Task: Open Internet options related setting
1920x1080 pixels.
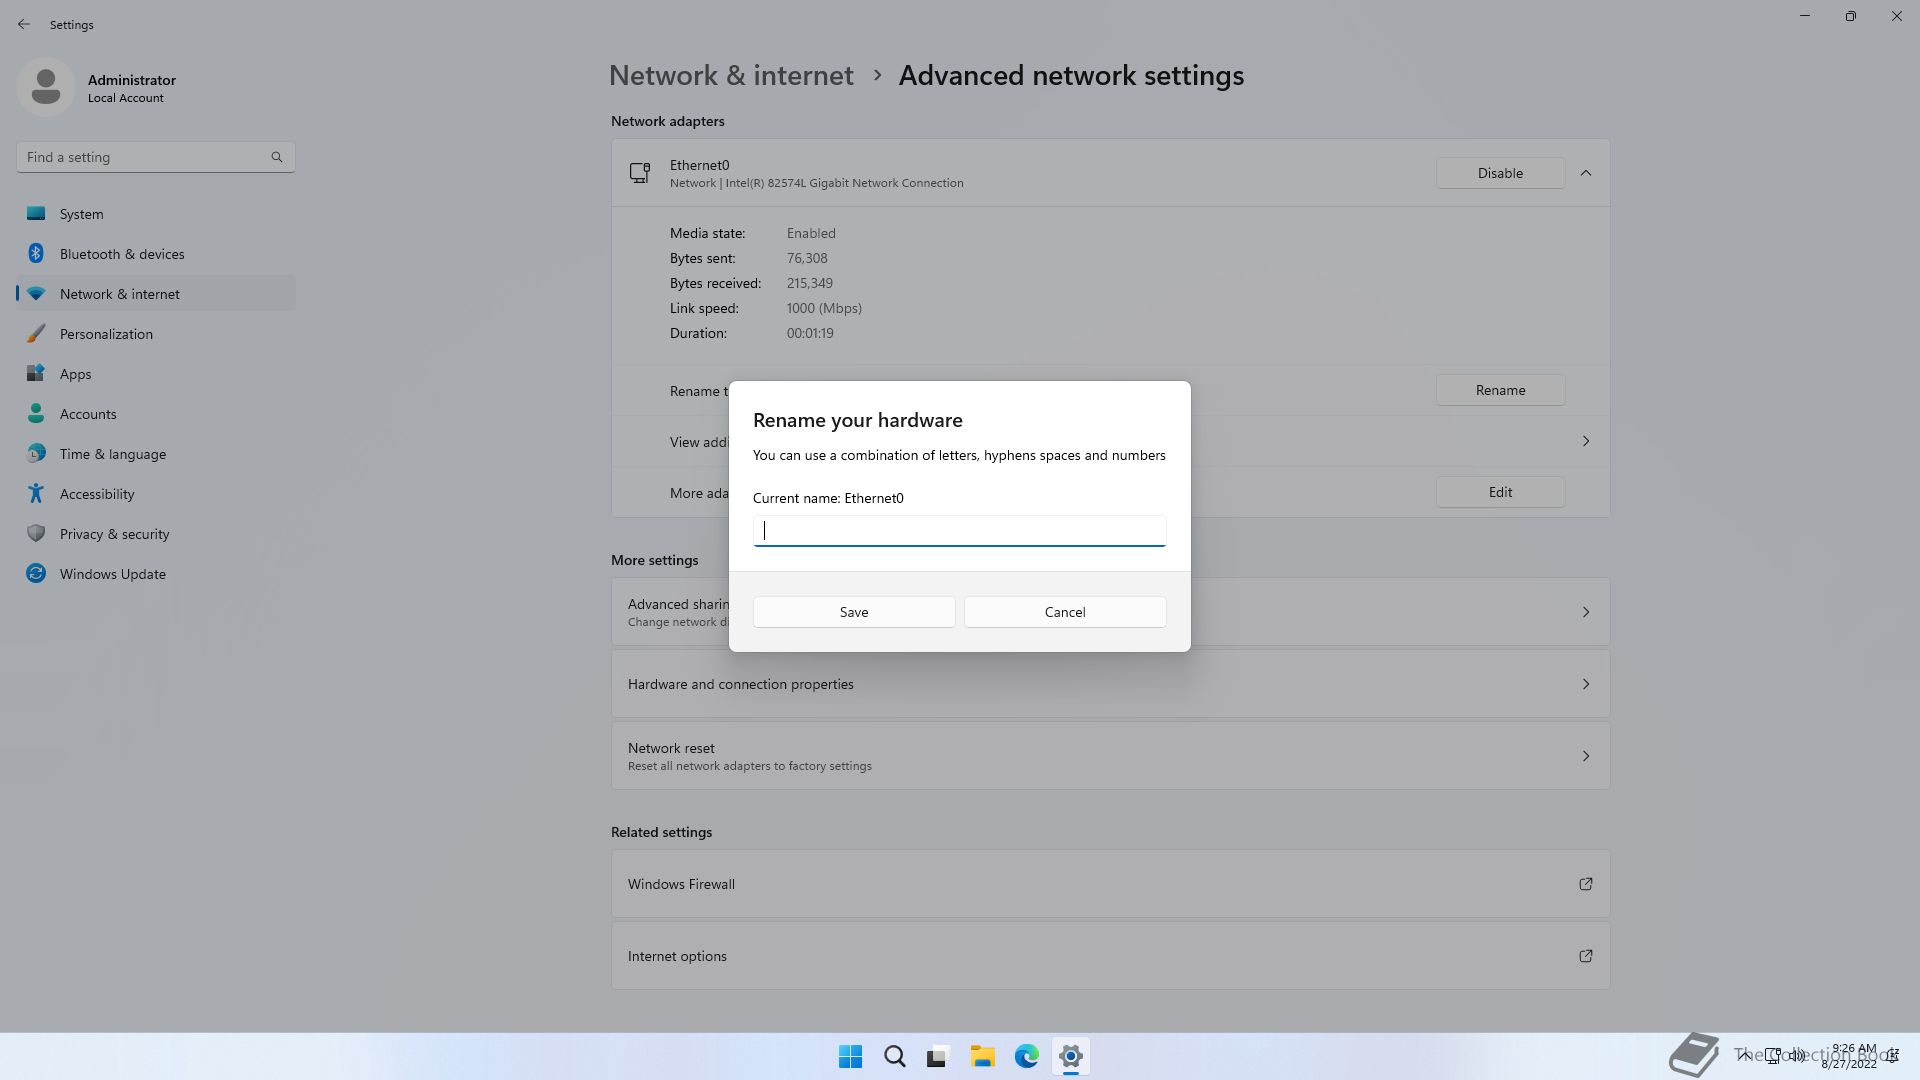Action: [x=677, y=956]
